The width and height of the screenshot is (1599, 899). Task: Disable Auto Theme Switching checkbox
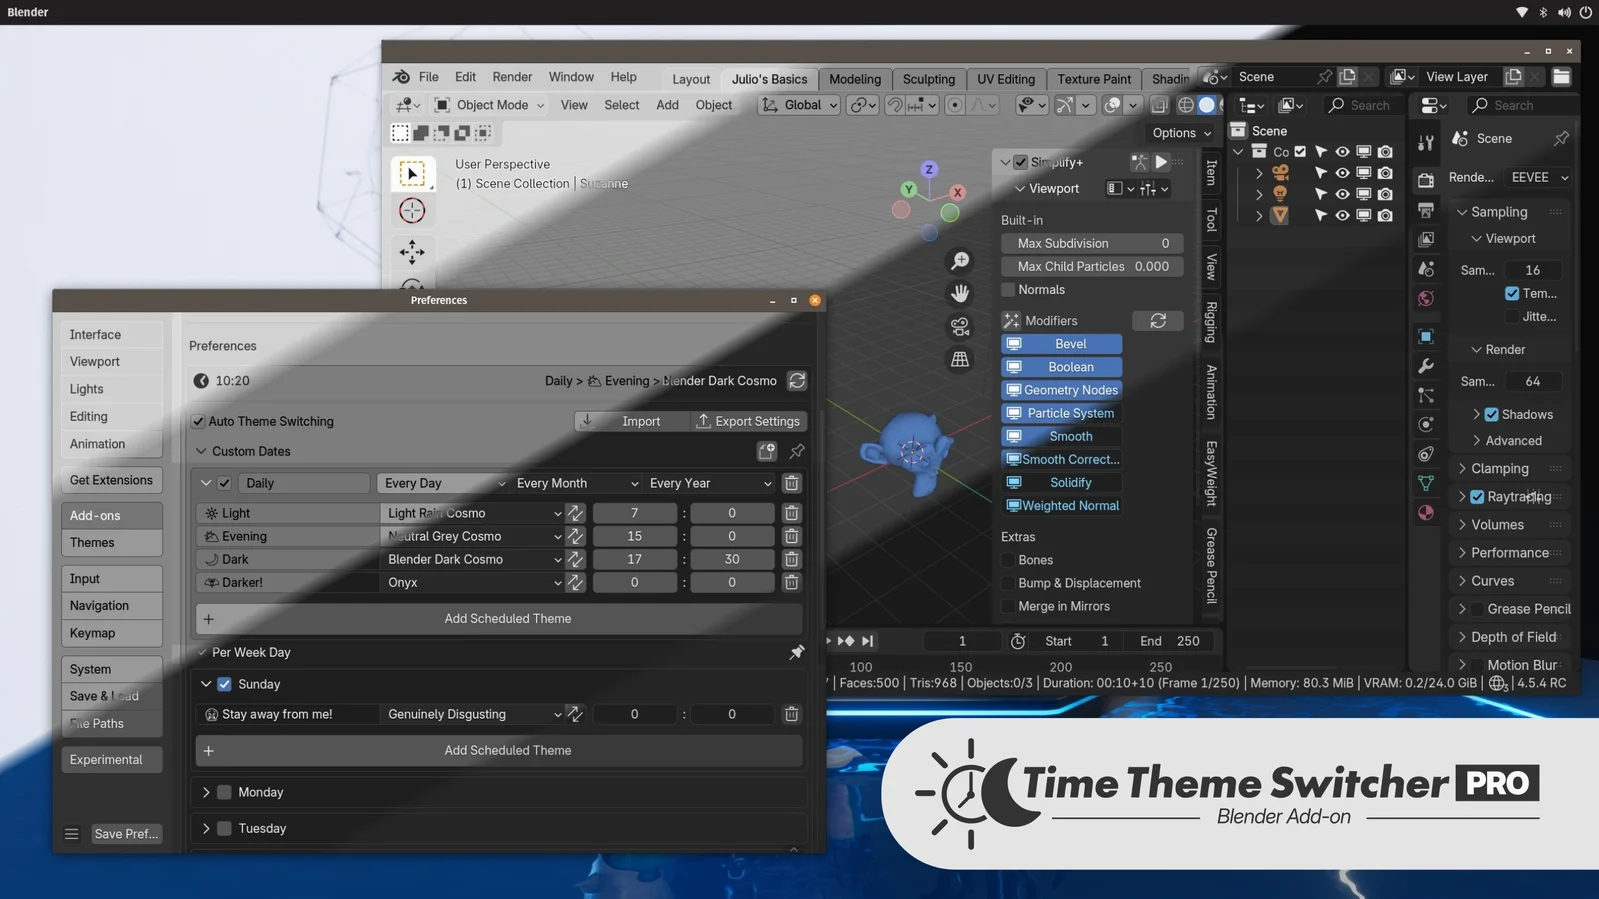click(199, 422)
